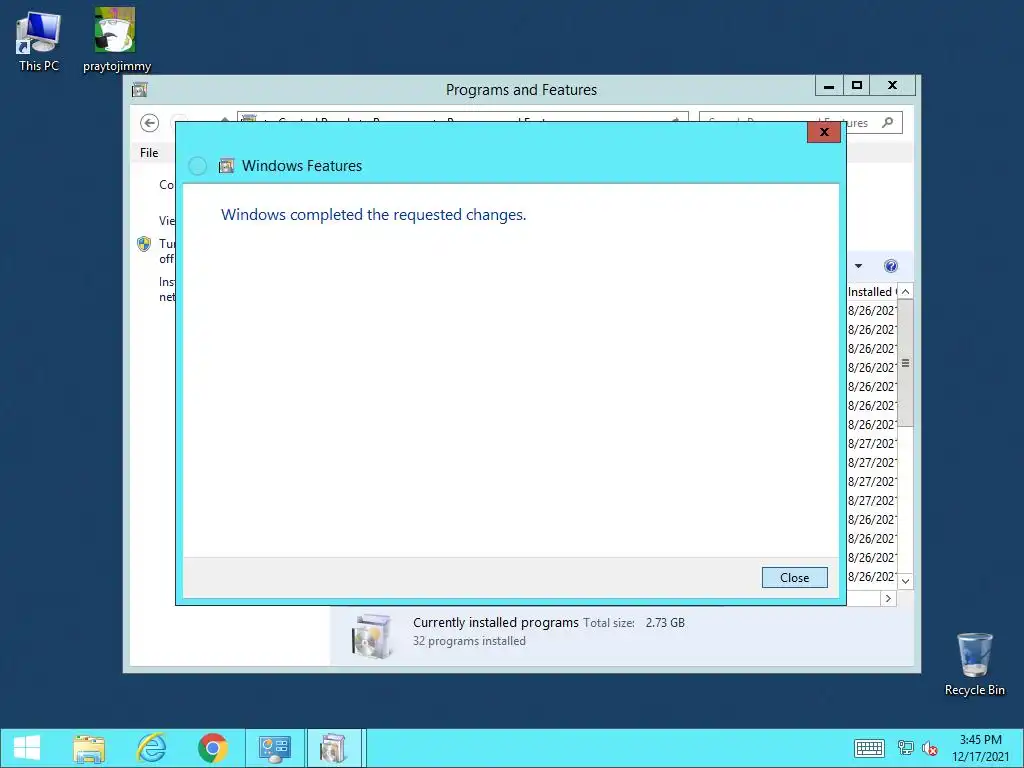Click the Installed On column header
The height and width of the screenshot is (768, 1024).
click(x=872, y=292)
